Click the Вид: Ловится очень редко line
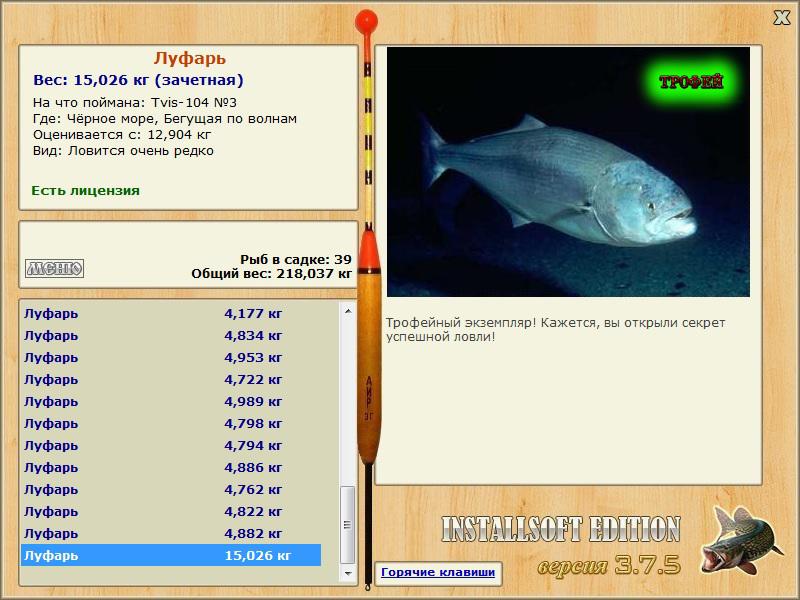The height and width of the screenshot is (600, 800). point(123,151)
